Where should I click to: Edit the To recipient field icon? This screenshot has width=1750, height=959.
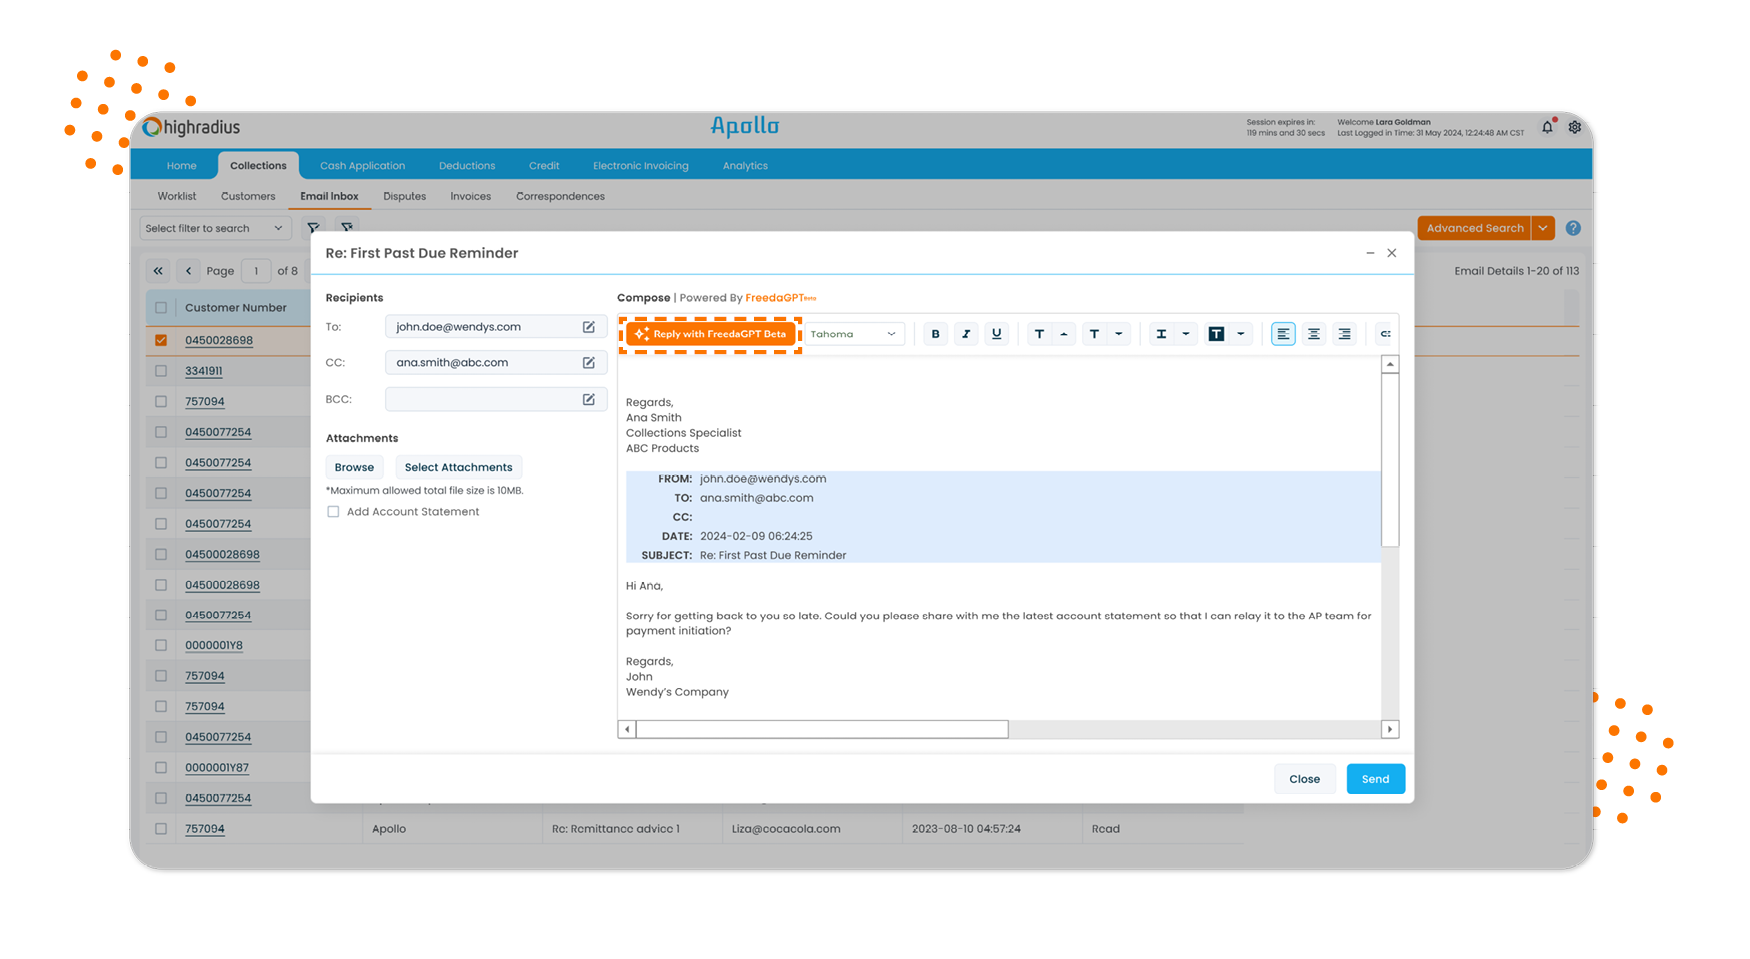point(589,327)
